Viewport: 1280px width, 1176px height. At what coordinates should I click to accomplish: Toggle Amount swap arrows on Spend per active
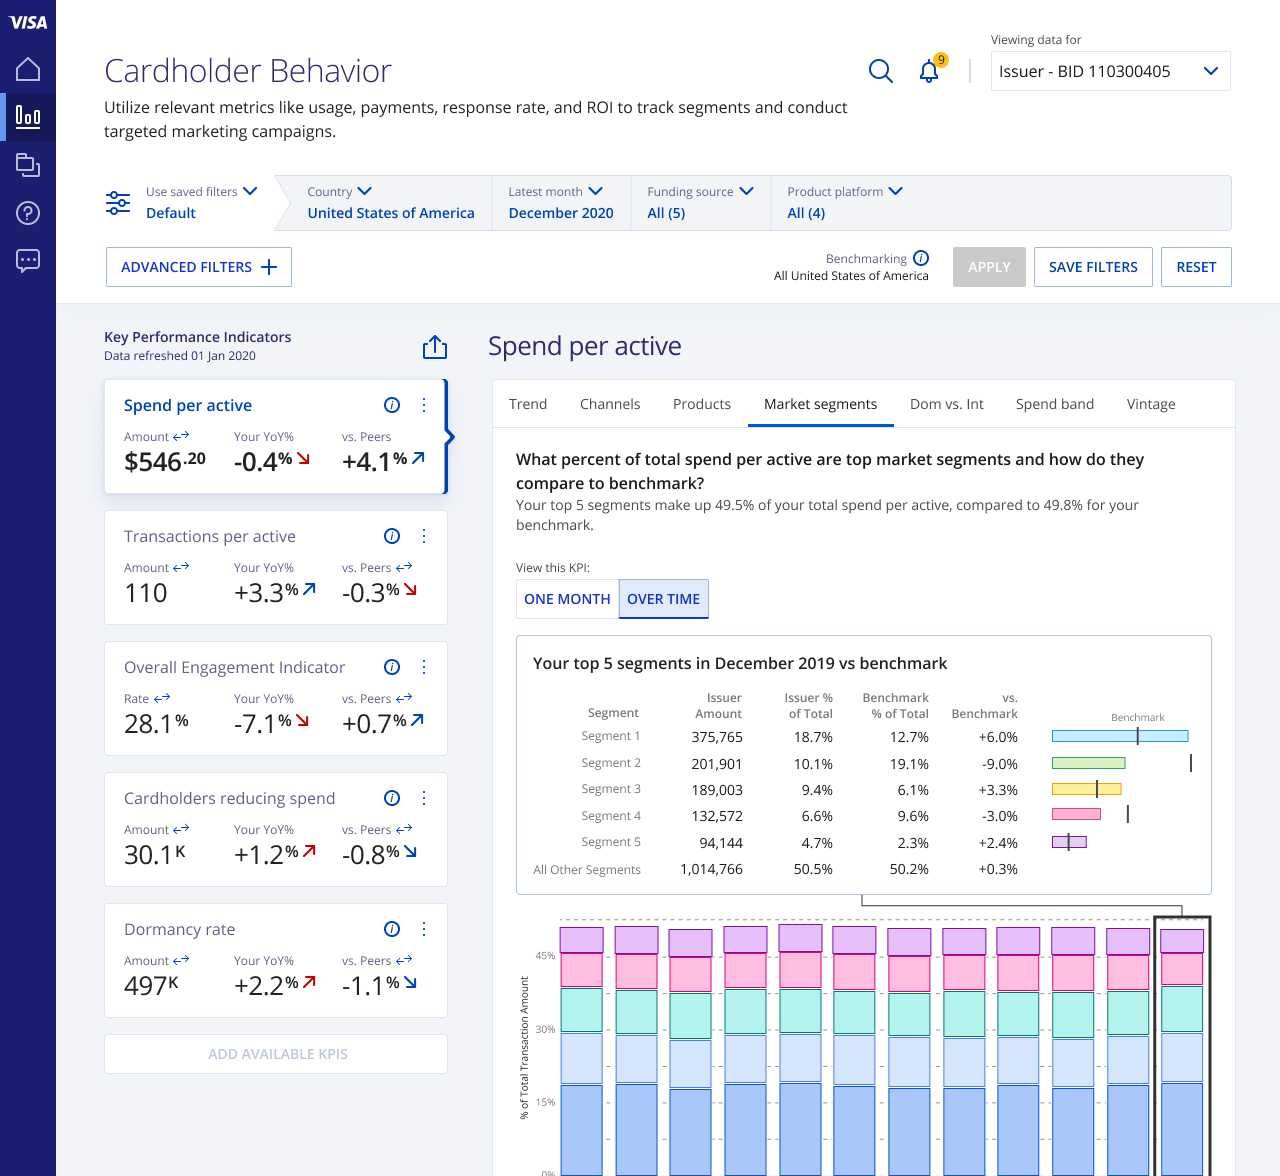(x=181, y=436)
